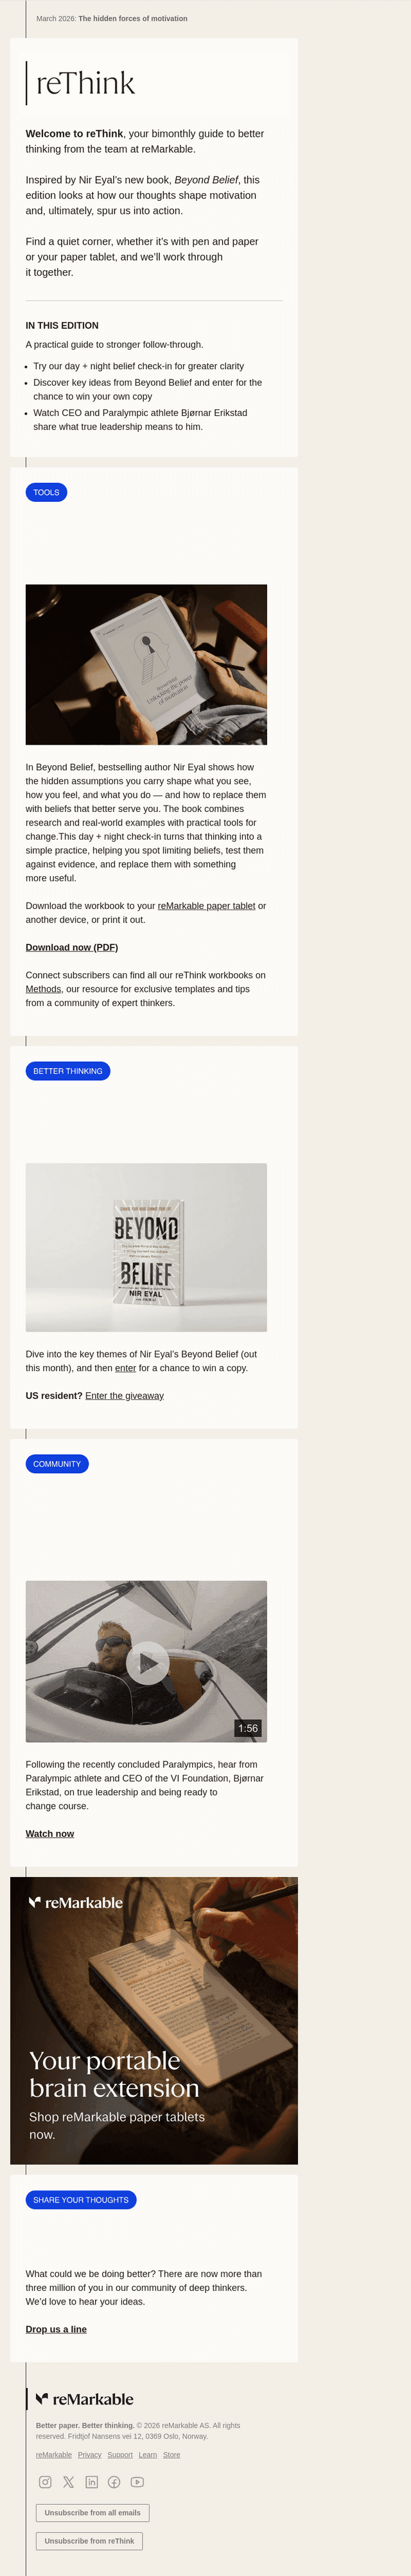Screen dimensions: 411x2576
Task: Click the Watch now link
Action: click(x=50, y=1834)
